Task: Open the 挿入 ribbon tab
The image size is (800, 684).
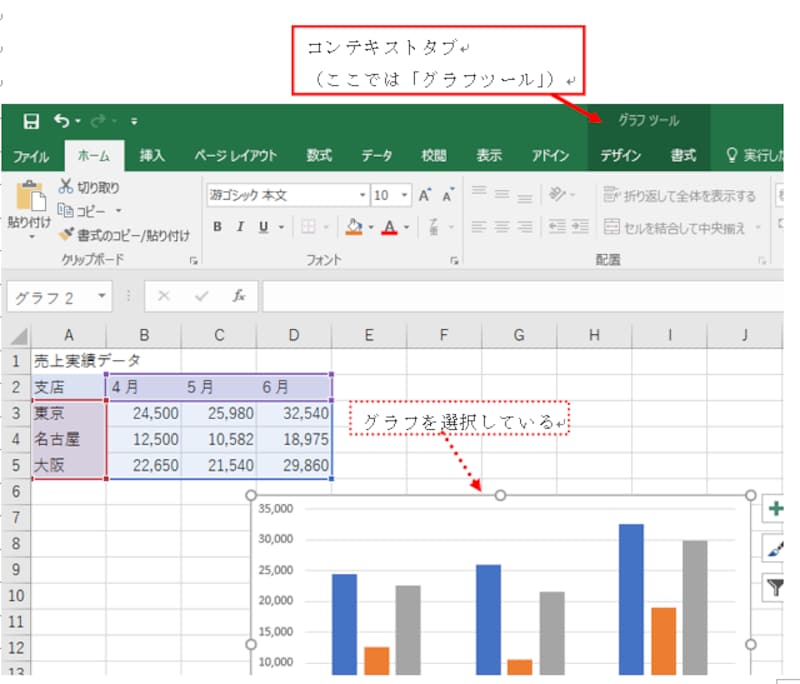Action: point(154,156)
